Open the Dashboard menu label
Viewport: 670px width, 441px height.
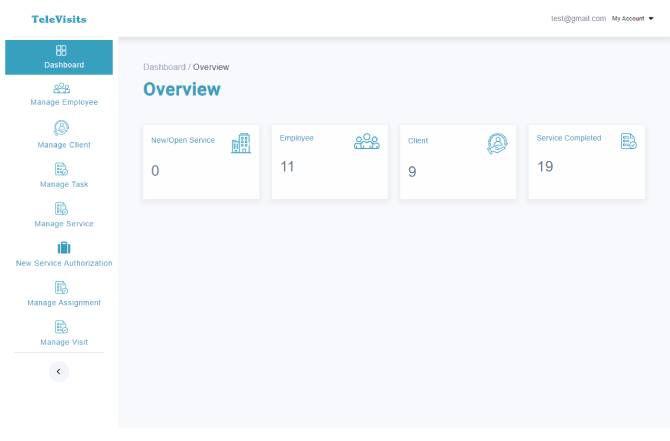pyautogui.click(x=64, y=65)
